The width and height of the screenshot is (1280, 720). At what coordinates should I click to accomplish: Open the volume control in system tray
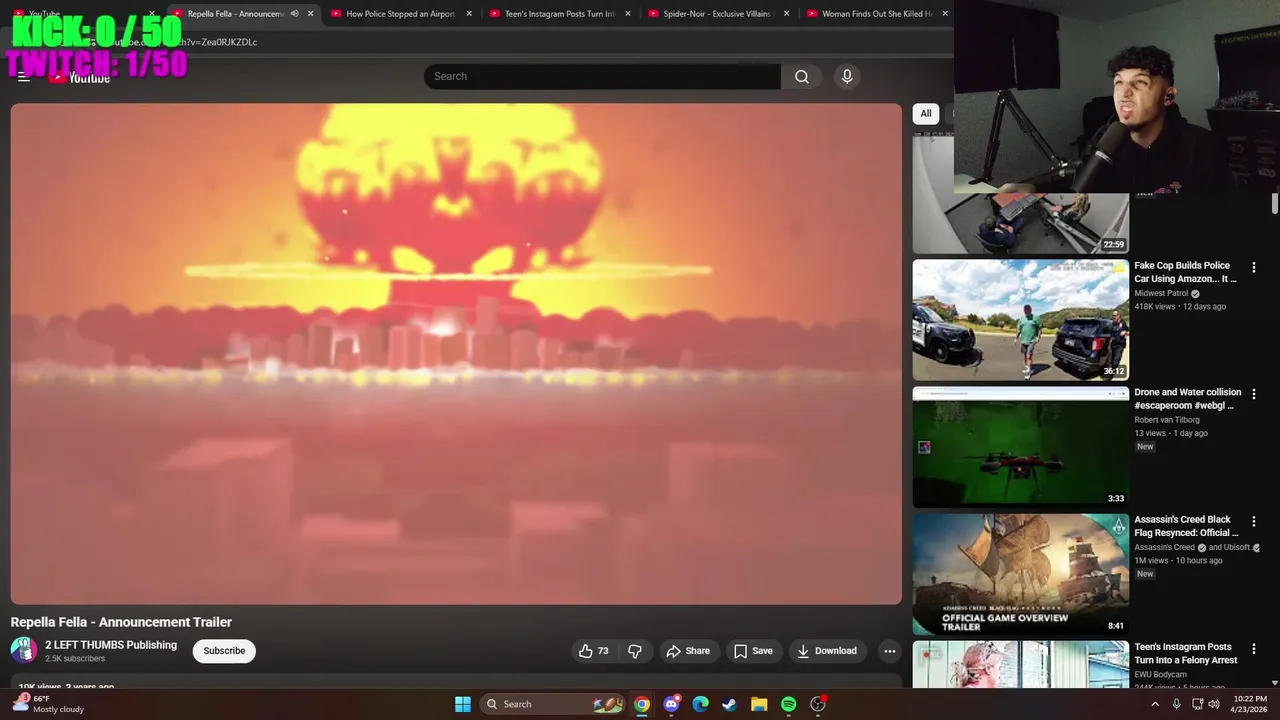[1214, 704]
